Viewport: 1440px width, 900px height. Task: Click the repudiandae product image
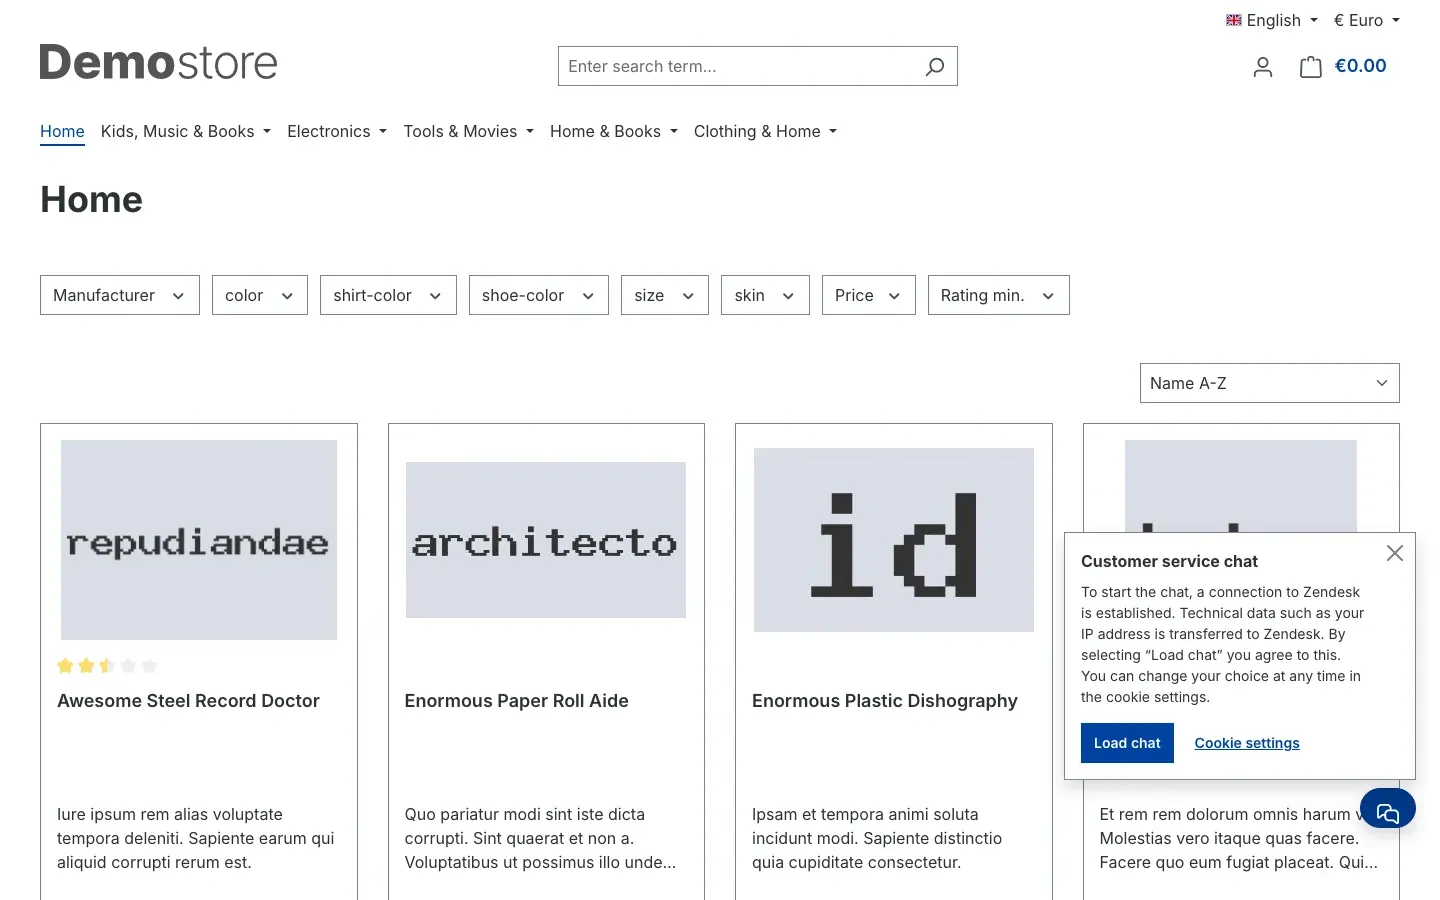click(199, 540)
